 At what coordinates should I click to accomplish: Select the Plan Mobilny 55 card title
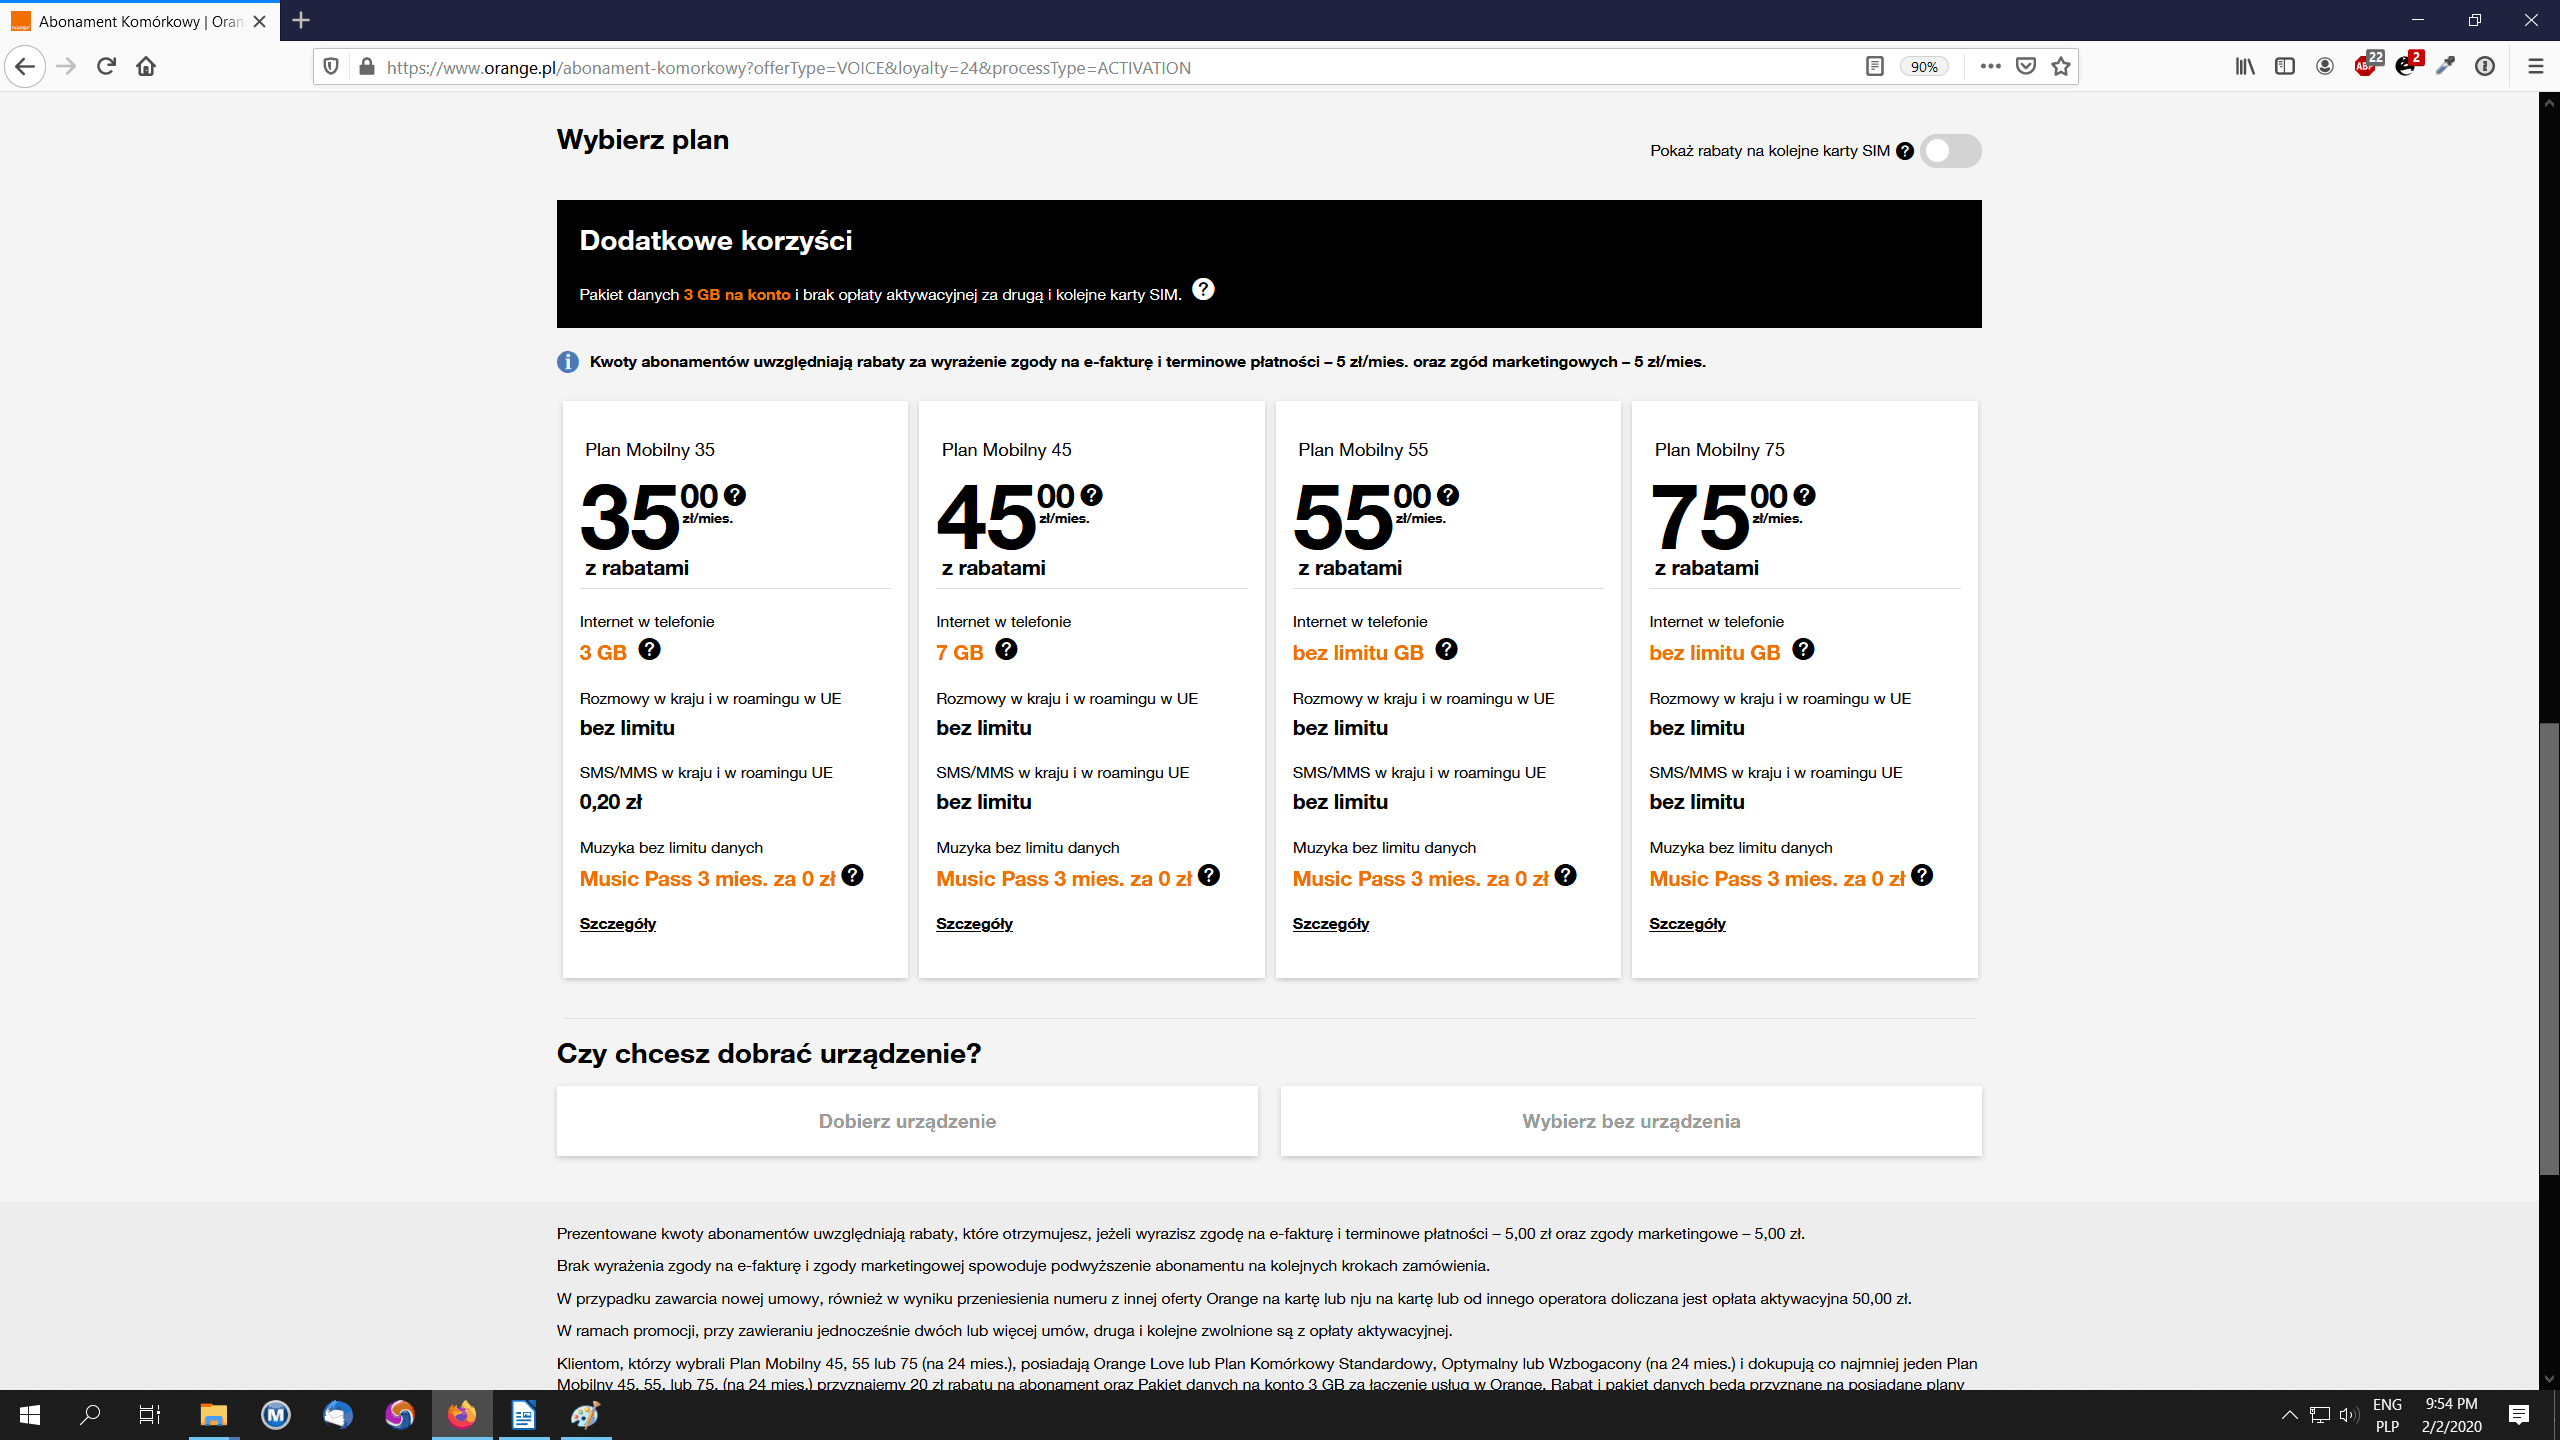point(1363,450)
